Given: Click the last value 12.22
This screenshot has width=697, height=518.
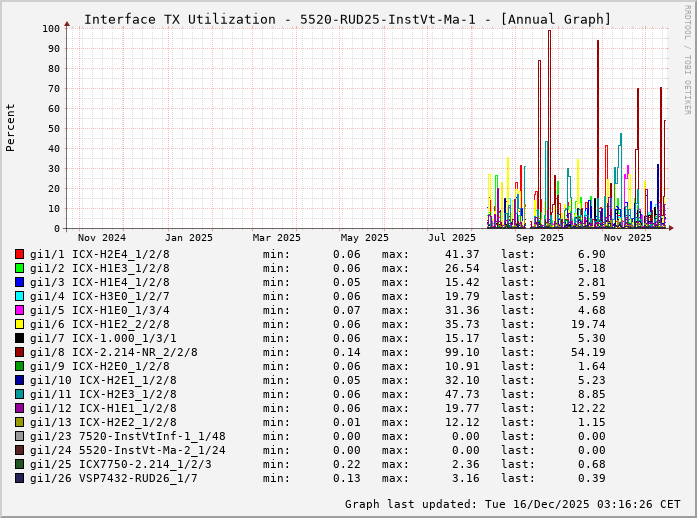Looking at the screenshot, I should point(588,408).
